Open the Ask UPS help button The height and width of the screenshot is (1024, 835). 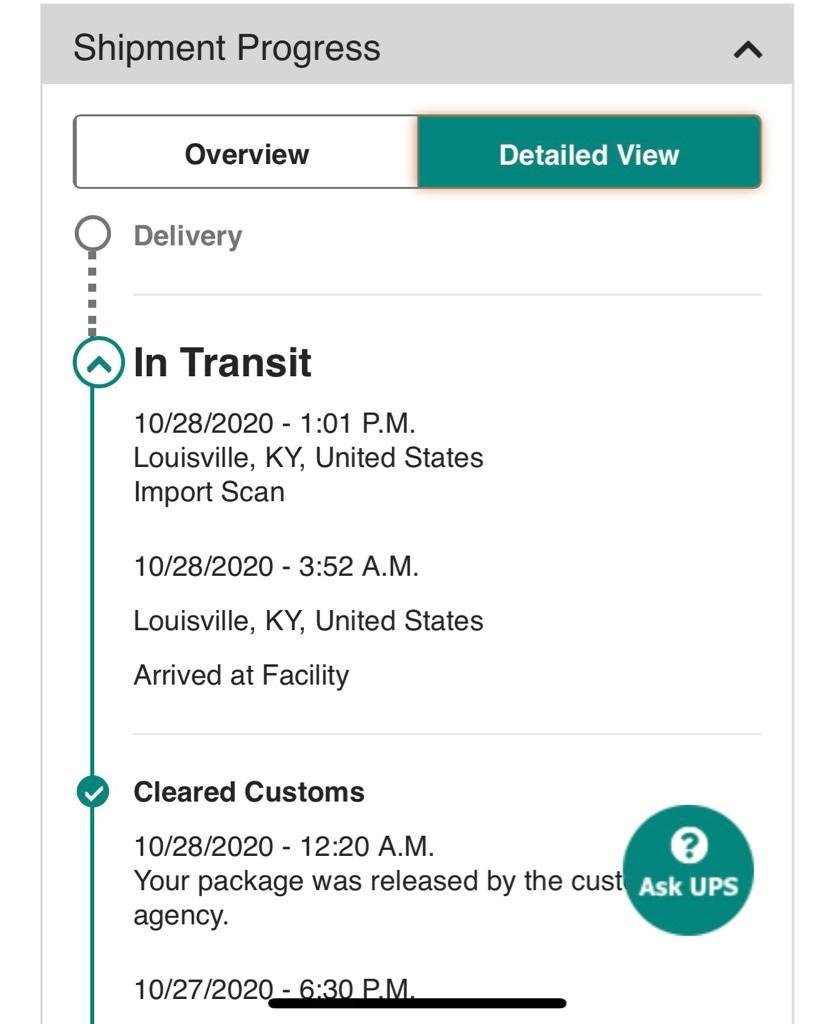point(688,870)
